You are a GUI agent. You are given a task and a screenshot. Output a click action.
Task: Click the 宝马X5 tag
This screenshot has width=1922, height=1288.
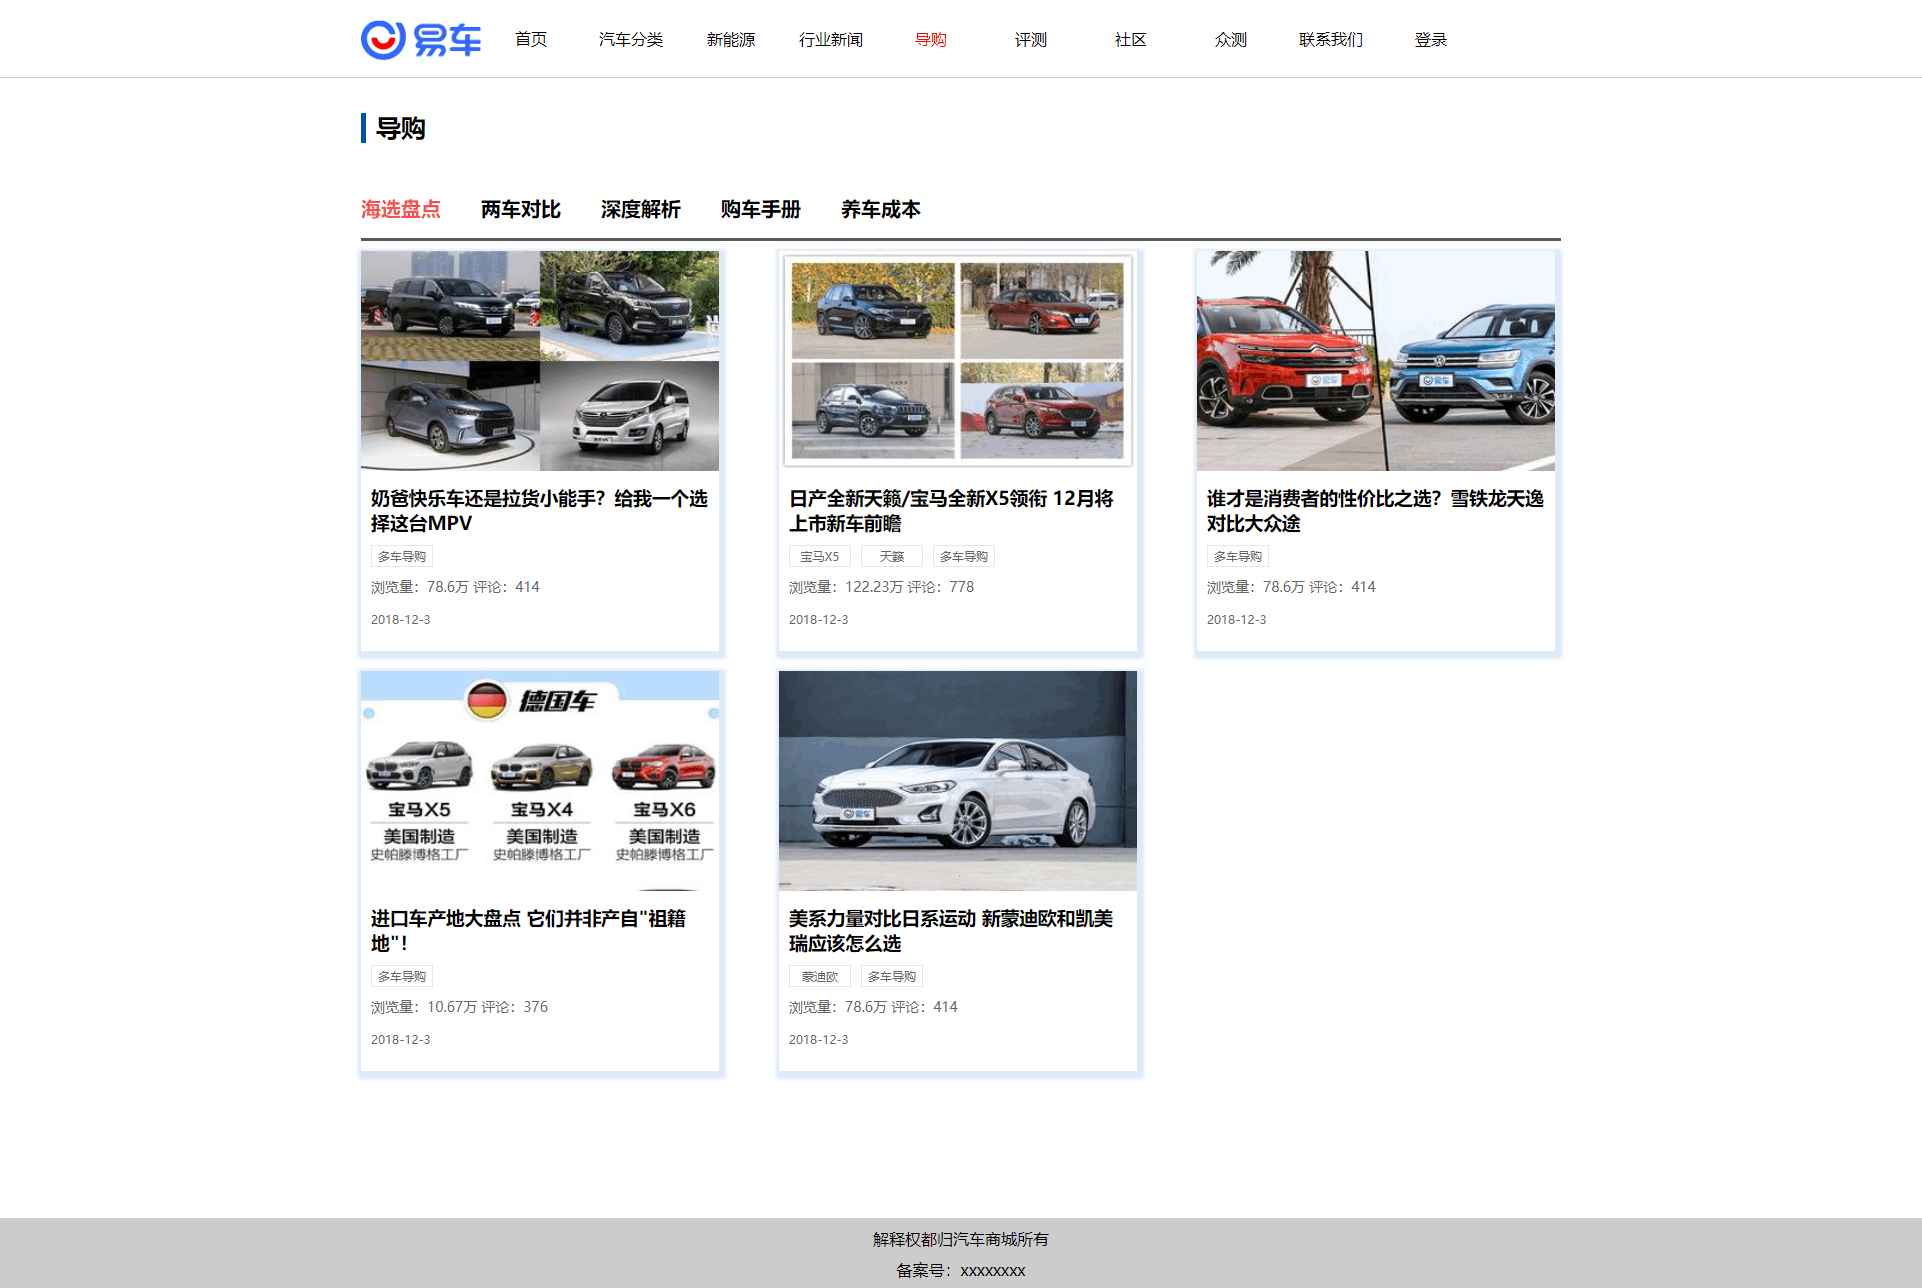820,557
